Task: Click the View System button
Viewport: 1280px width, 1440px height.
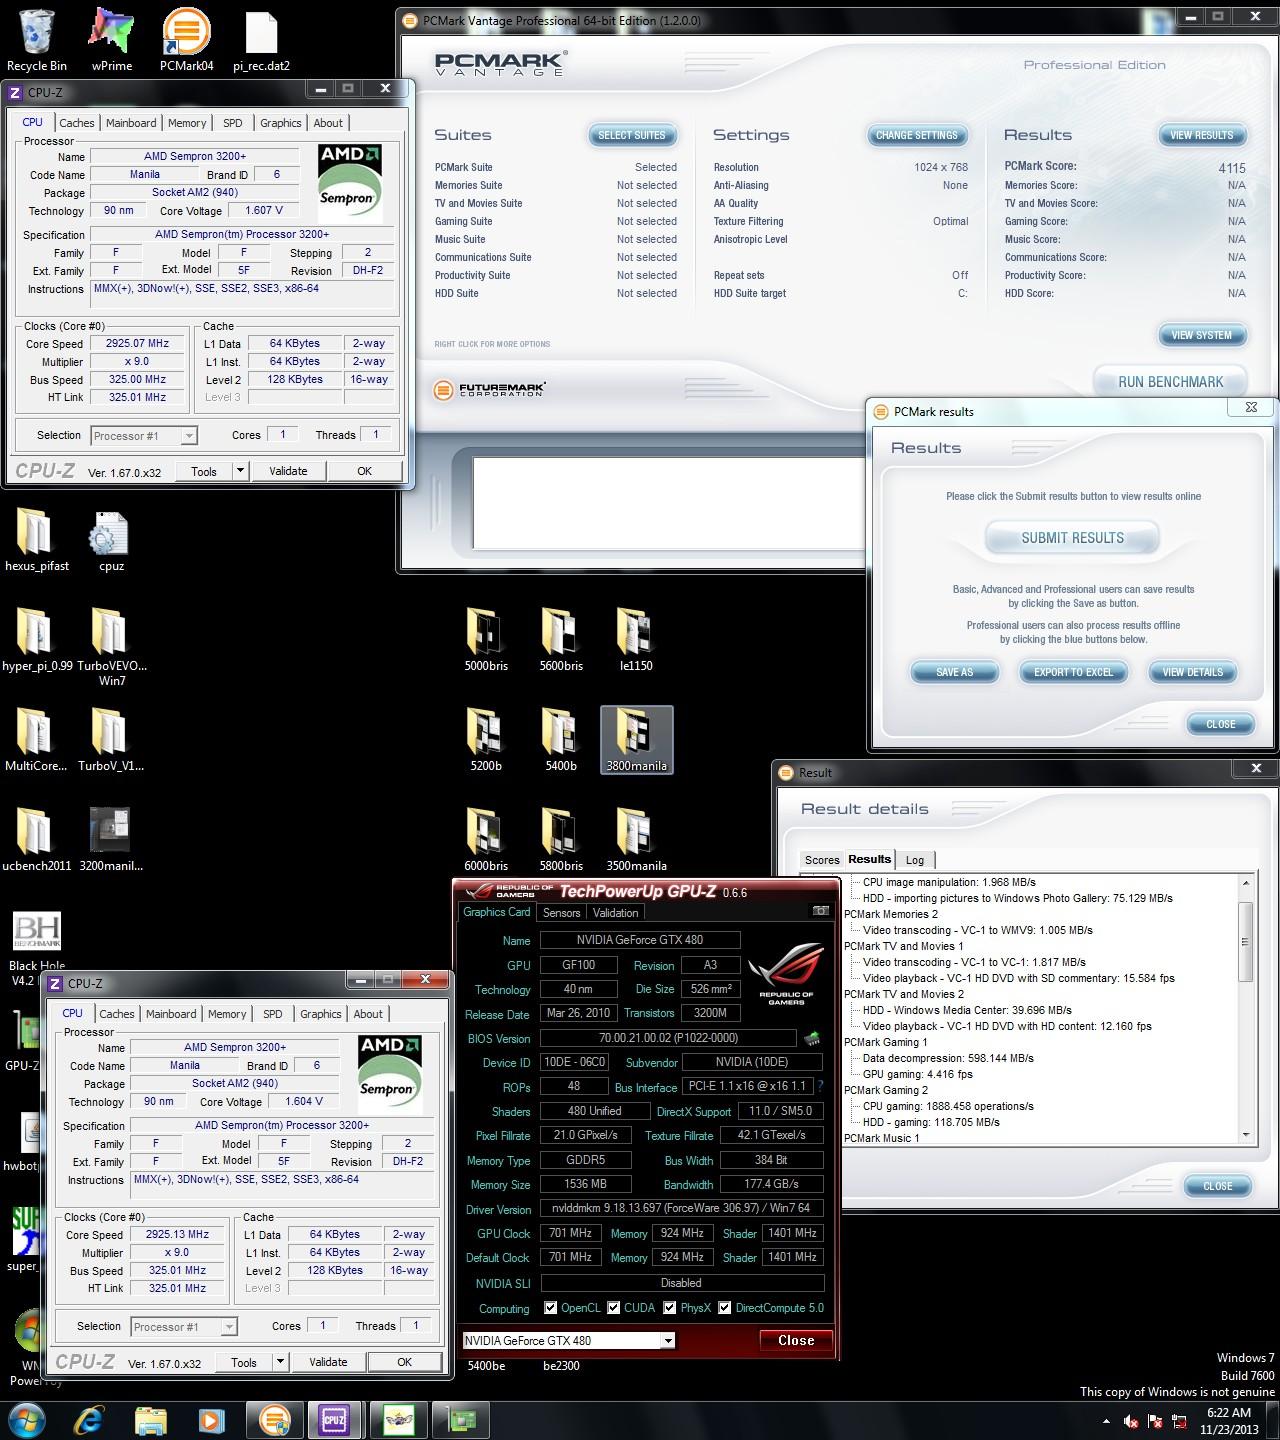Action: coord(1202,335)
